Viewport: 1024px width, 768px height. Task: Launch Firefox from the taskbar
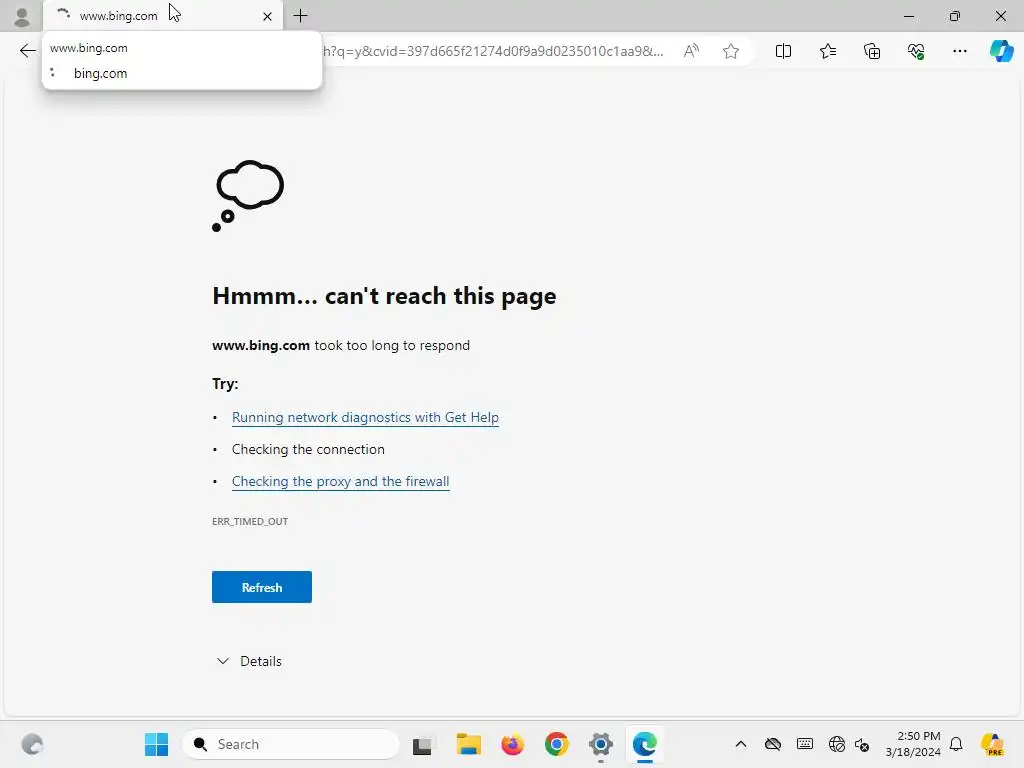click(x=513, y=744)
